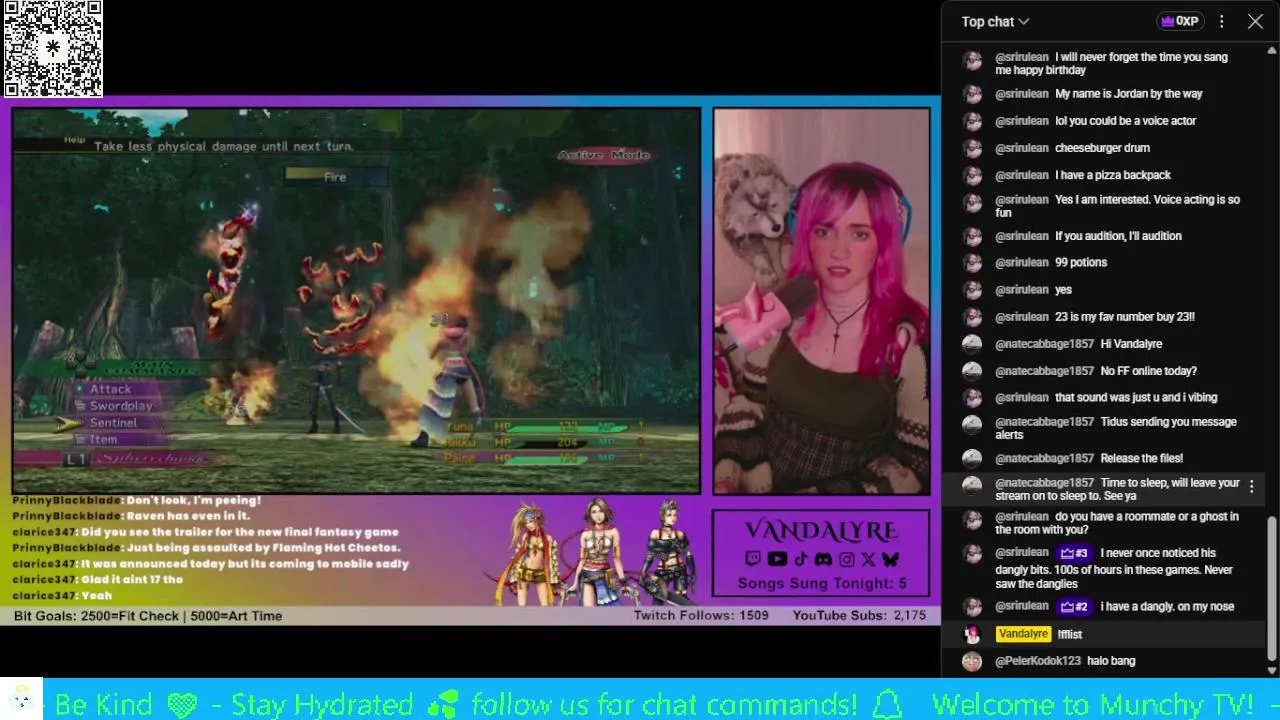Click the YouTube icon under the VANDALYRE logo
This screenshot has height=720, width=1280.
[776, 559]
